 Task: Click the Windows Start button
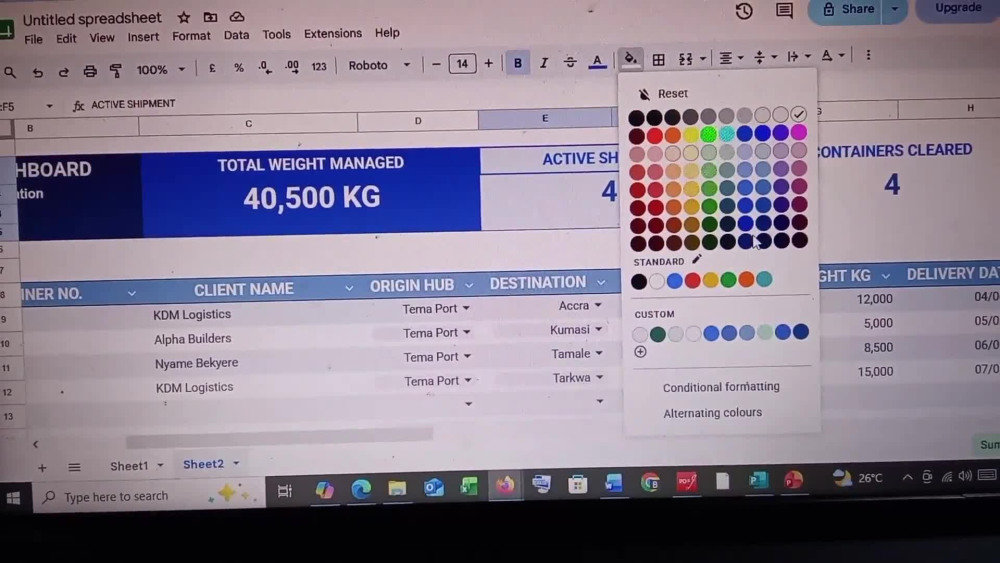pos(13,499)
